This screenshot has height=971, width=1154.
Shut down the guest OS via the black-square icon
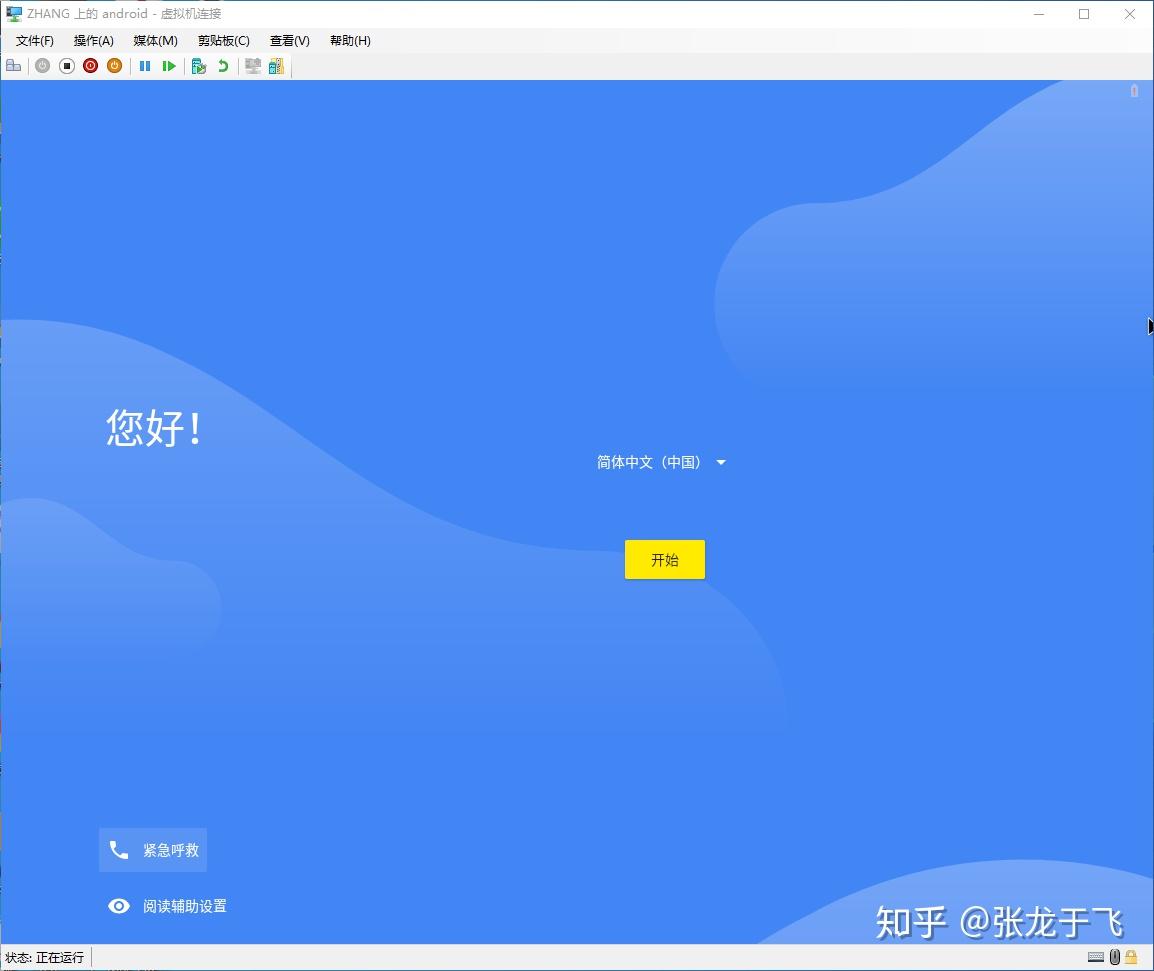(66, 66)
